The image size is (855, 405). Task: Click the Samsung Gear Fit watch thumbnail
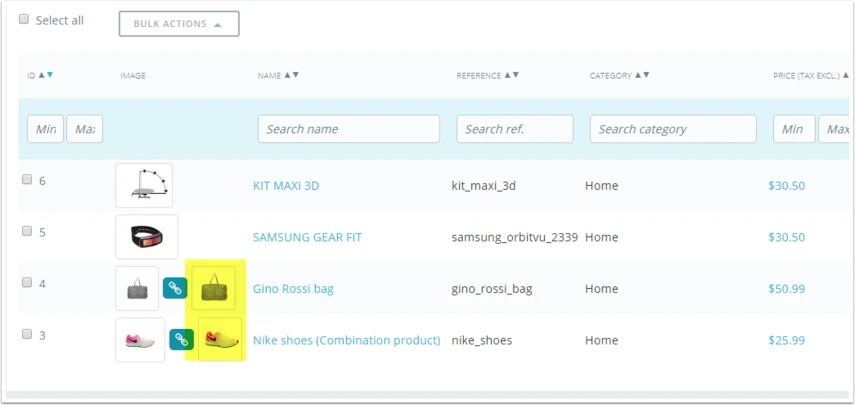pyautogui.click(x=147, y=237)
